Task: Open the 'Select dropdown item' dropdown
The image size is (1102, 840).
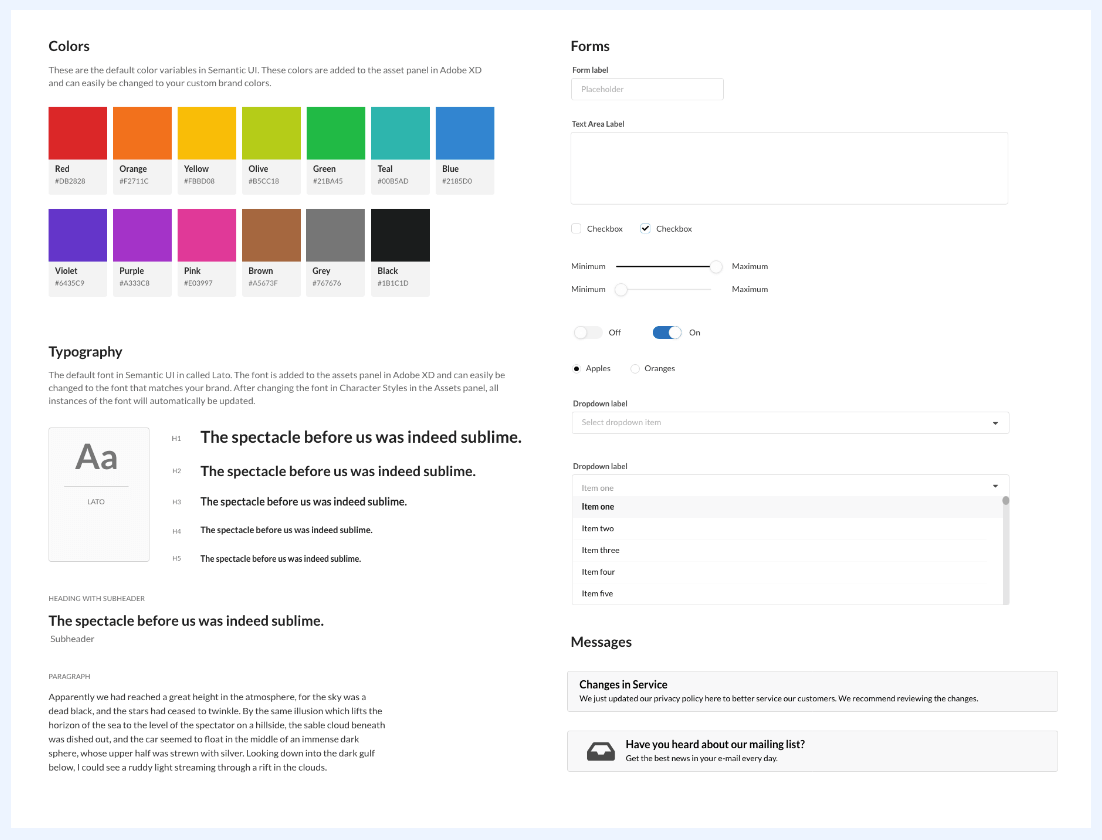Action: [790, 423]
